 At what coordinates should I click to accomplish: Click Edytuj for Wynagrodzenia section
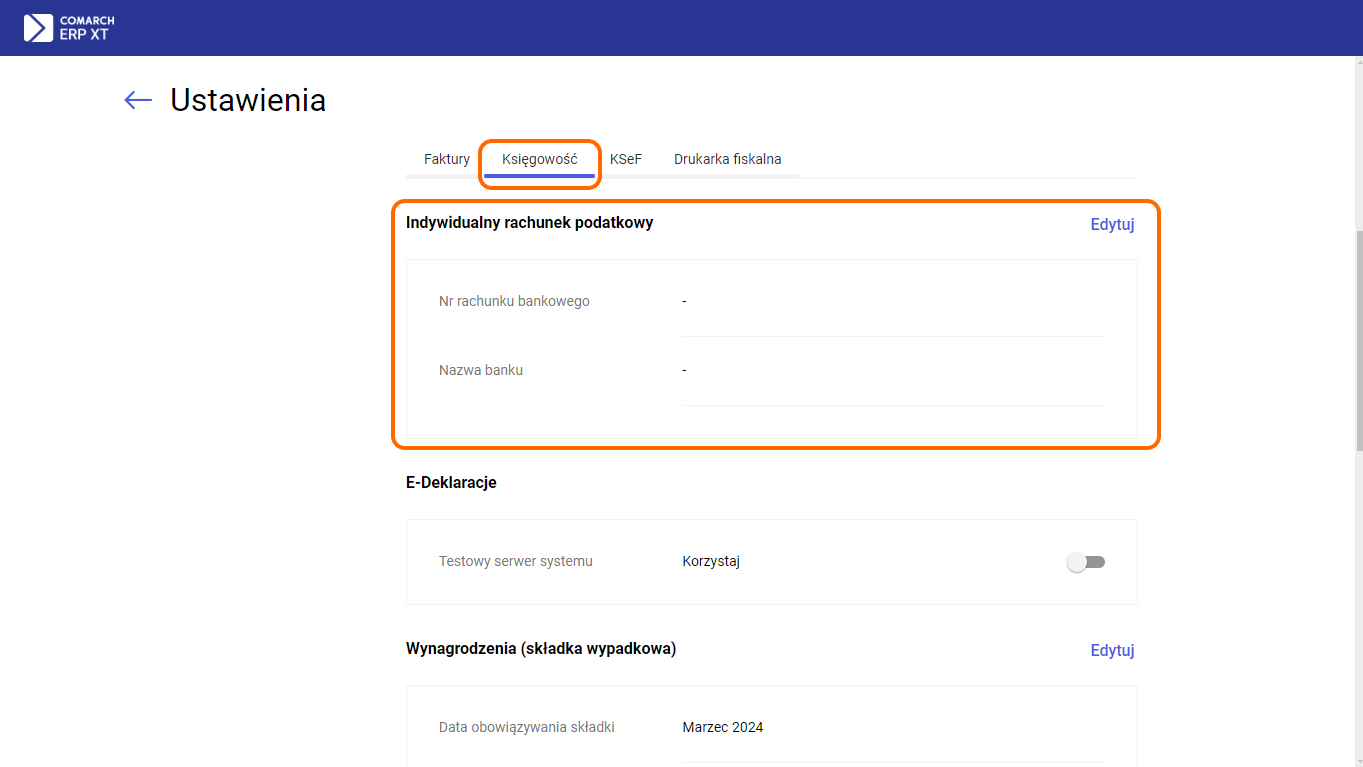[x=1112, y=650]
